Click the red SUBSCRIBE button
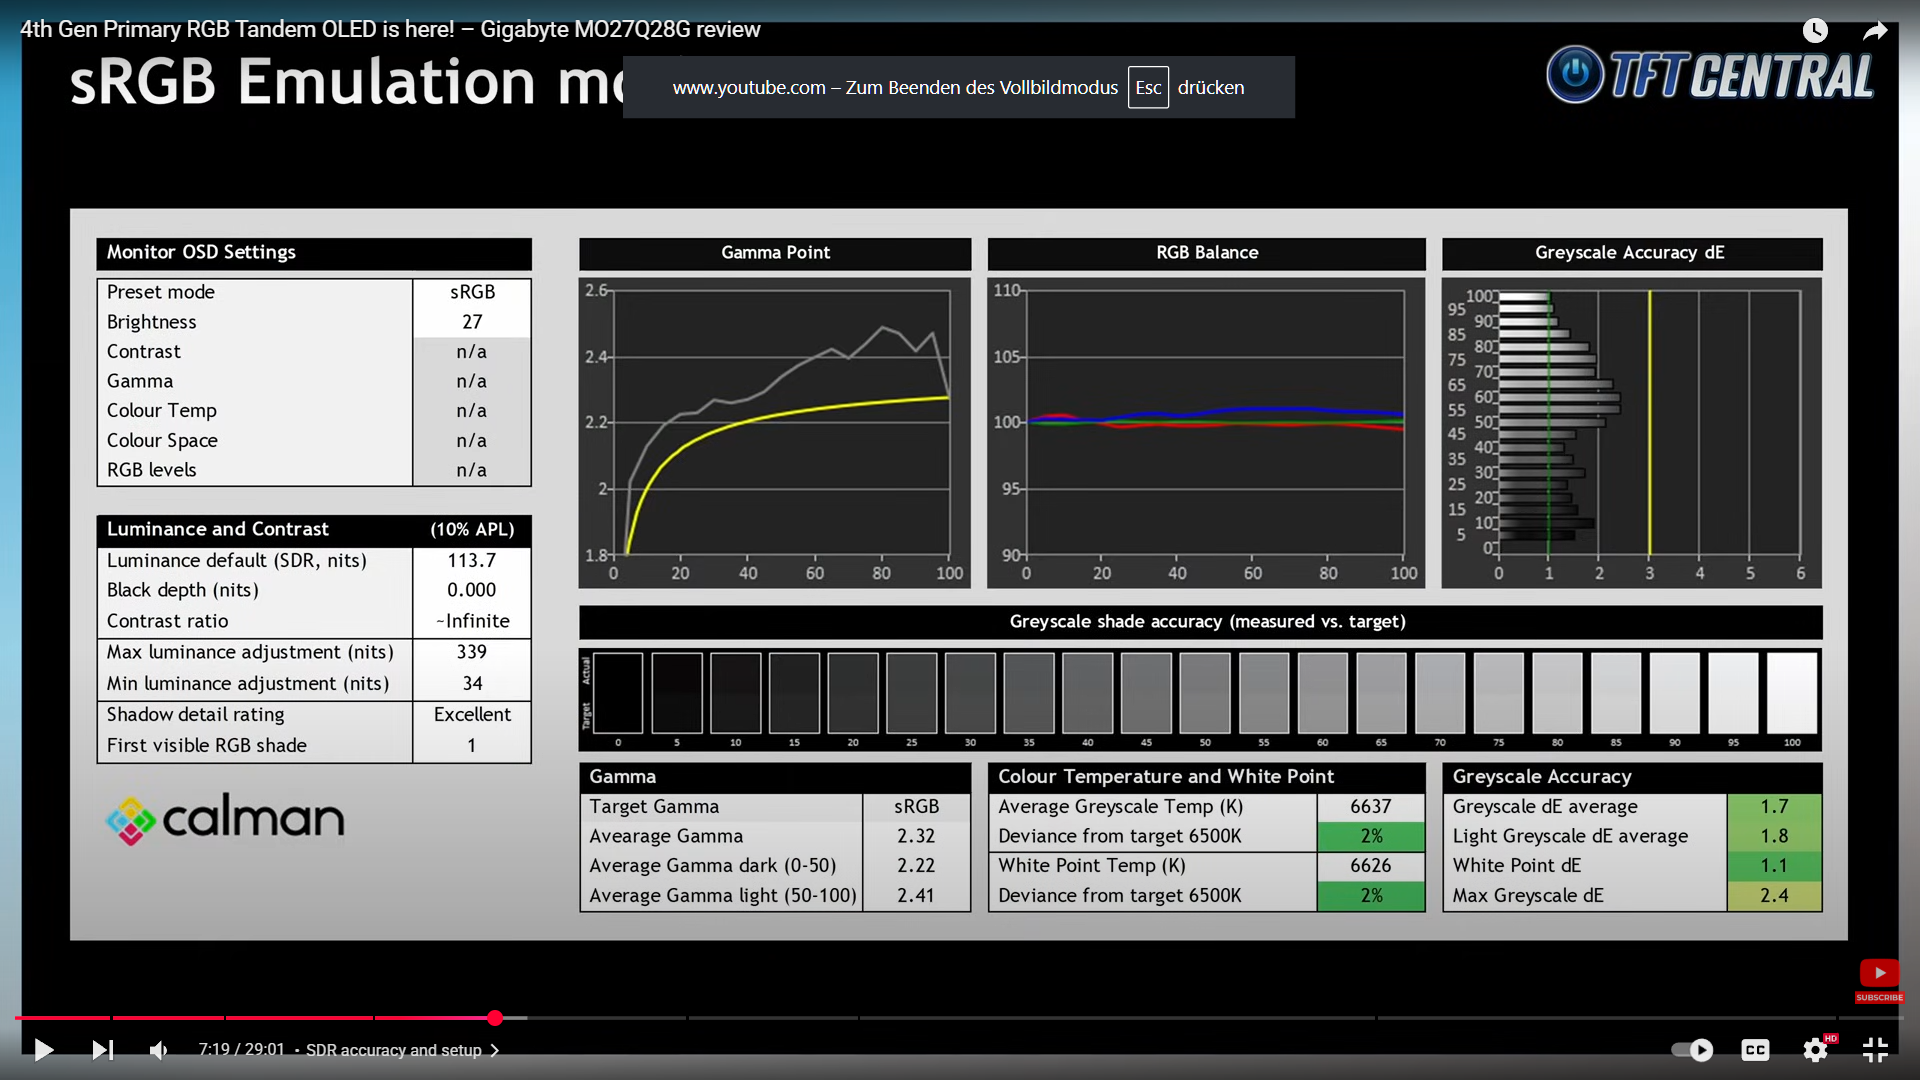Screen dimensions: 1920x1080 pyautogui.click(x=1879, y=997)
